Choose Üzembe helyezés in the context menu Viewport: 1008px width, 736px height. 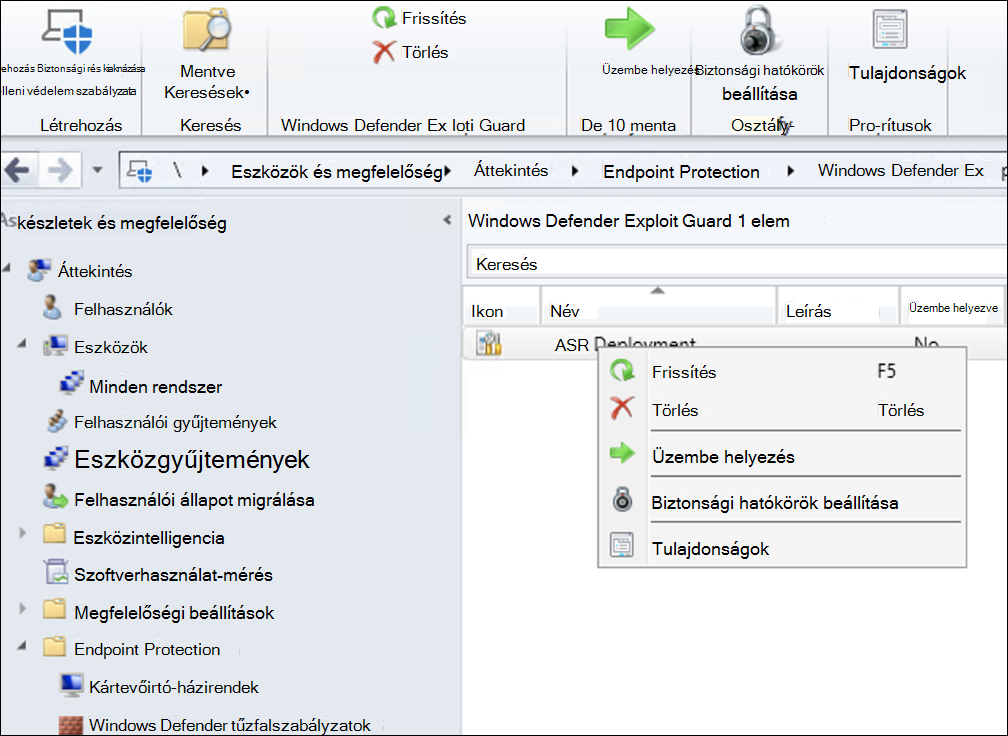782,456
